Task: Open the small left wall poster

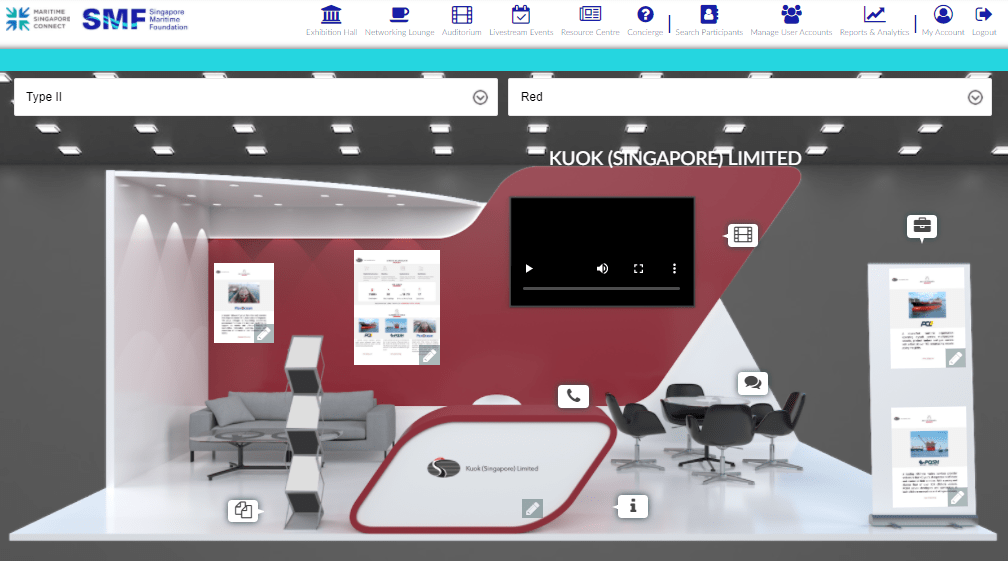Action: tap(244, 302)
